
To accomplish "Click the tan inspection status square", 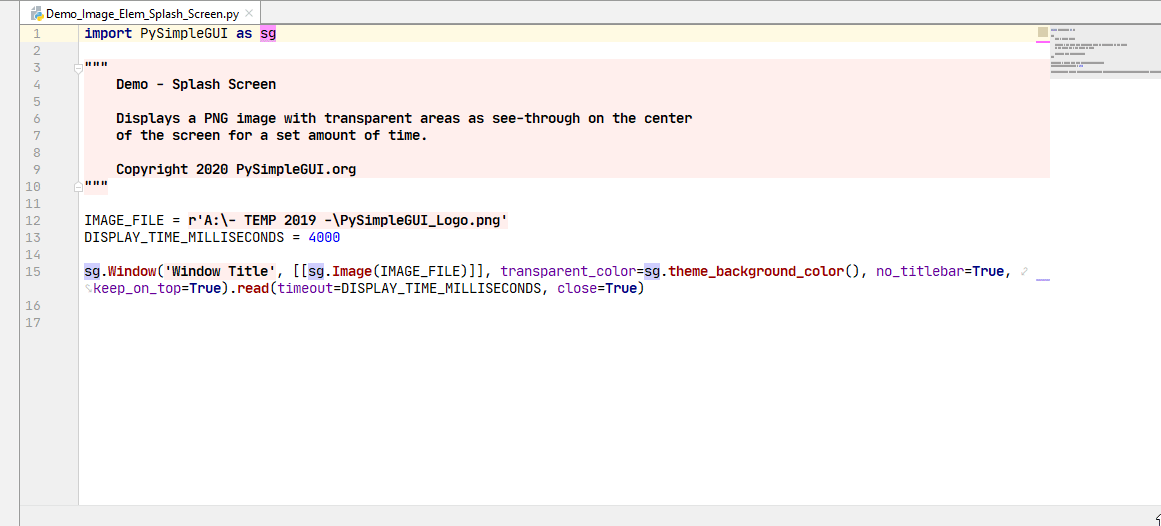I will 1043,32.
